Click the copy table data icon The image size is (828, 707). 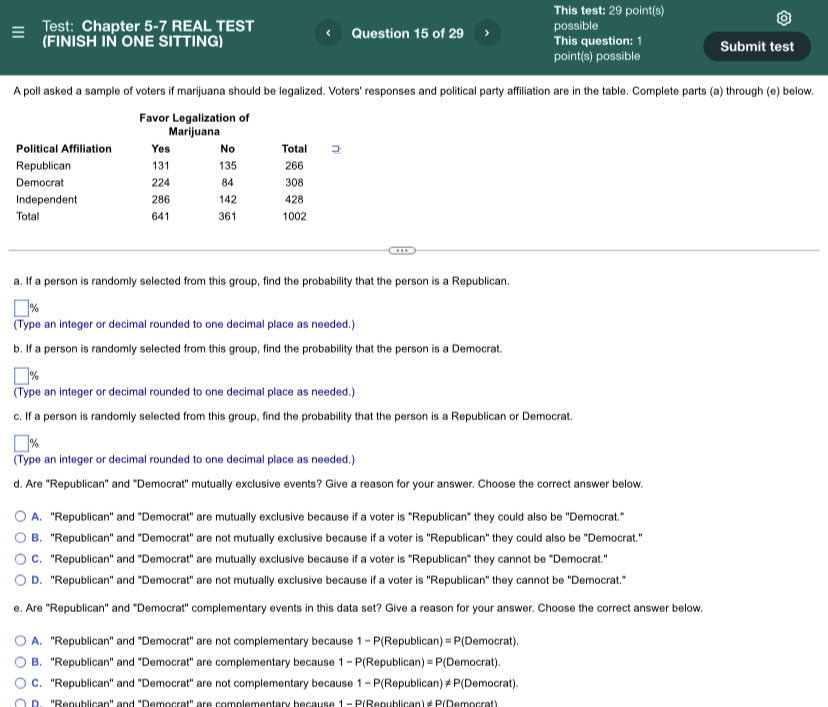(336, 149)
